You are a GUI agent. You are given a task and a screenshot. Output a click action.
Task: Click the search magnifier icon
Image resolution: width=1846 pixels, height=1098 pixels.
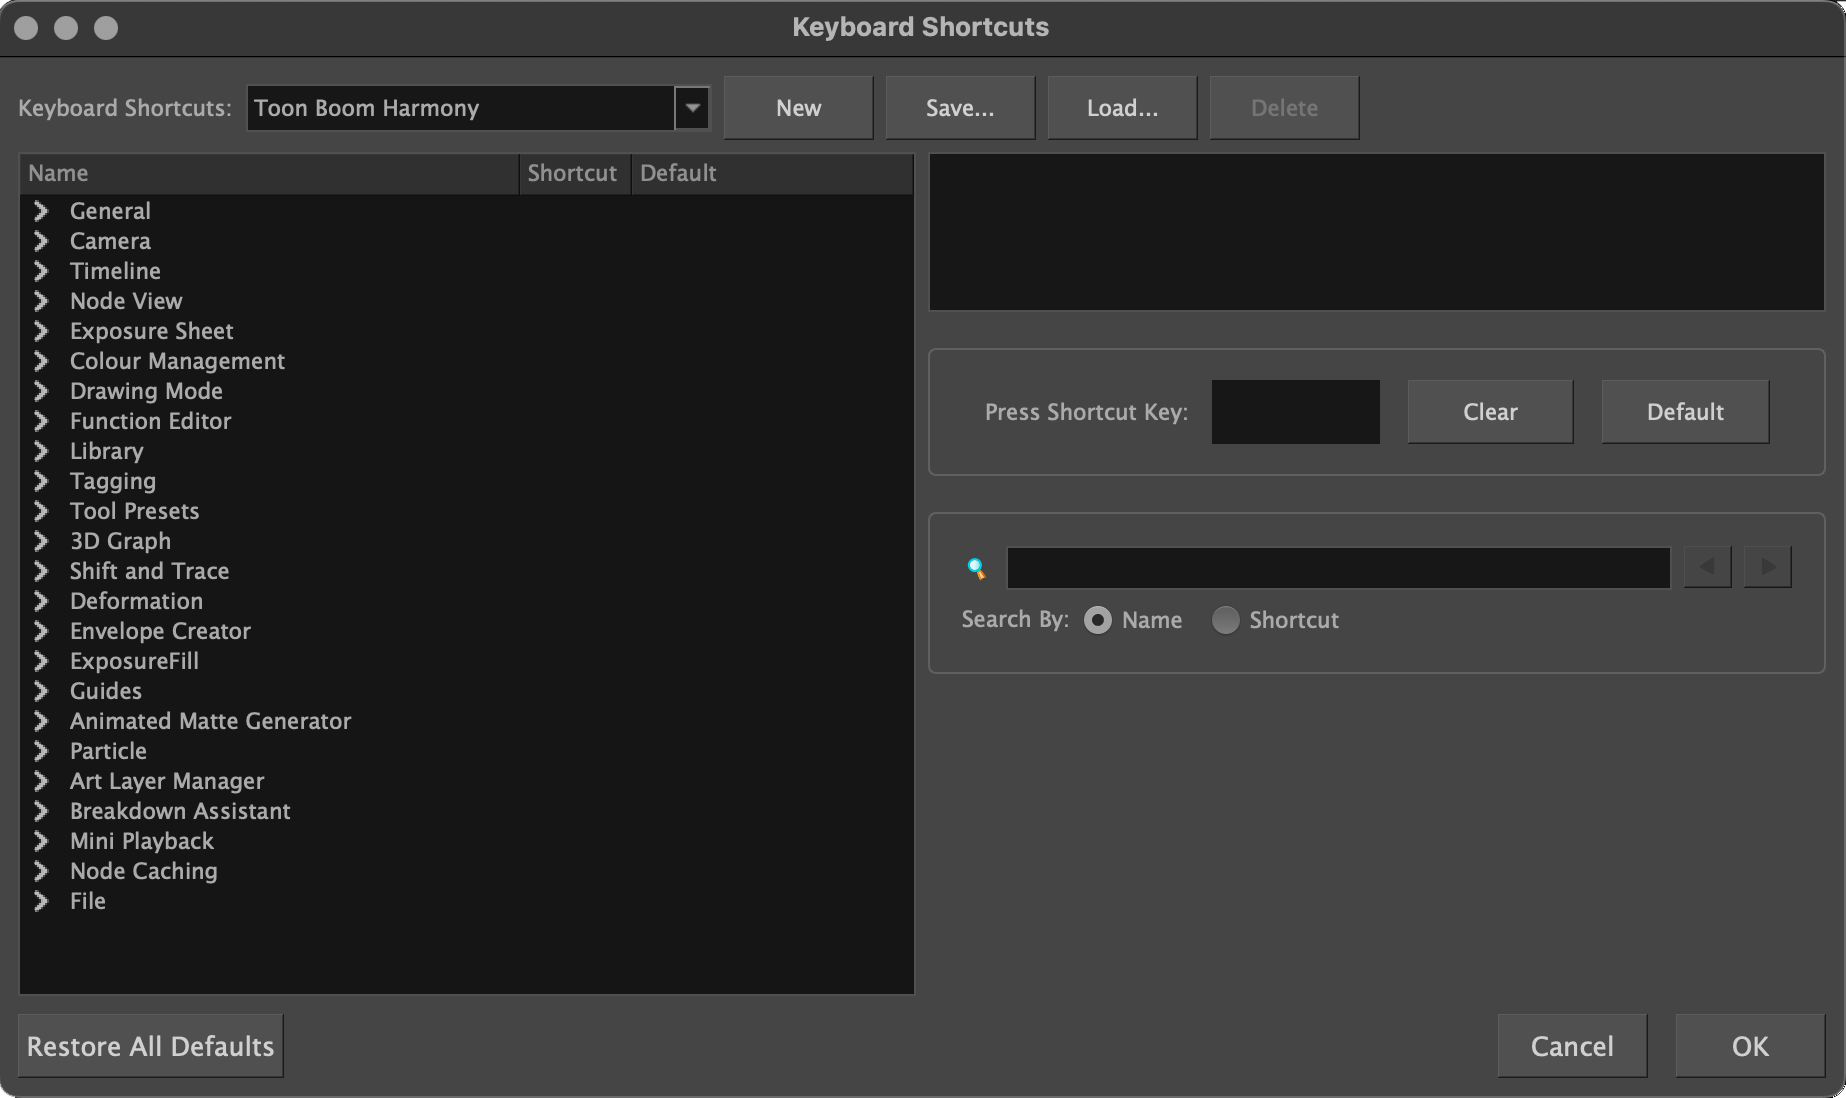click(976, 569)
